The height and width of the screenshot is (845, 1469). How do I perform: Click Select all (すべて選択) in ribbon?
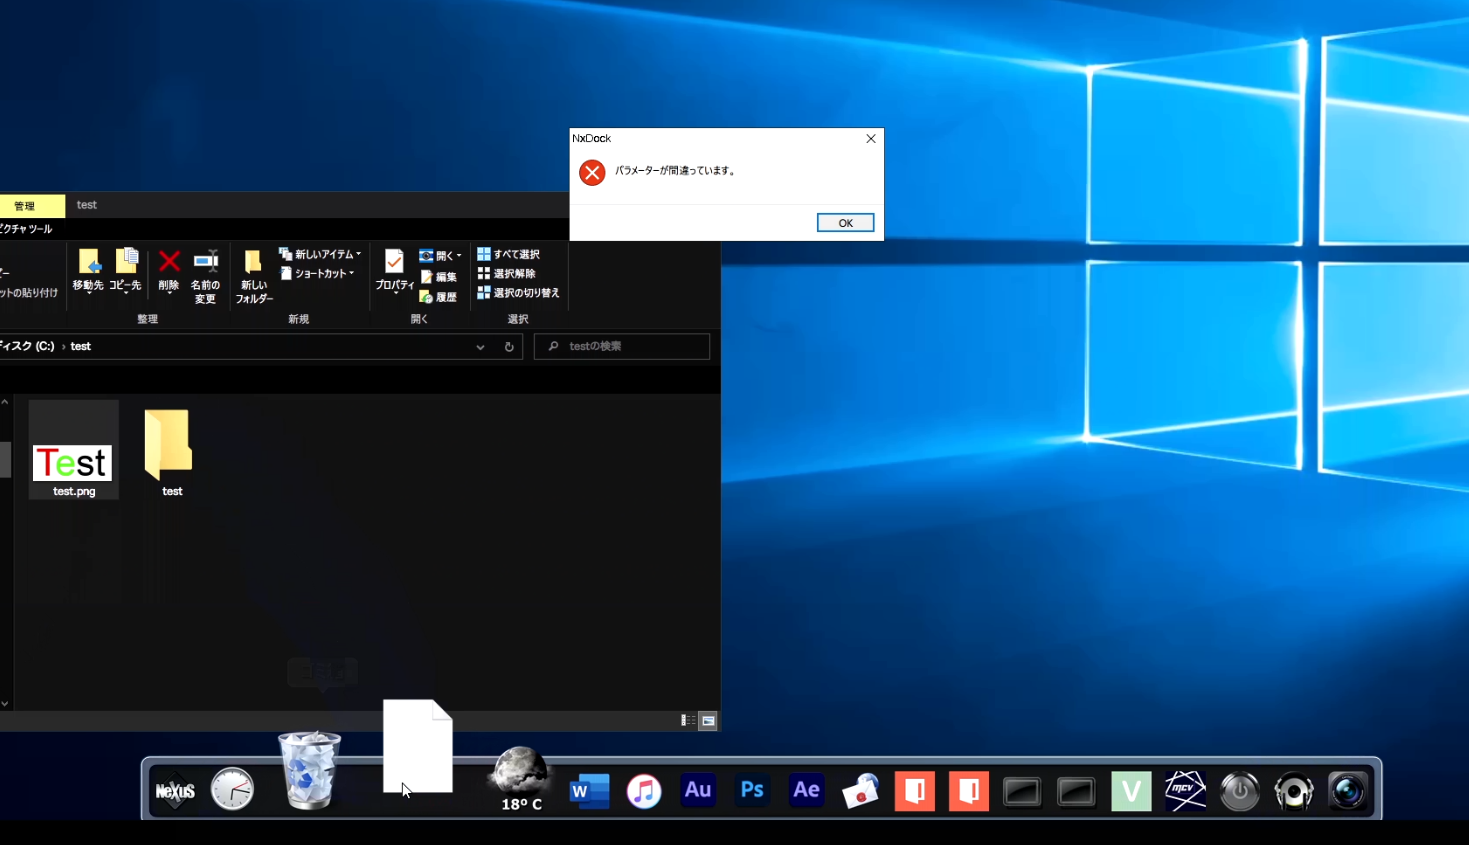[509, 254]
